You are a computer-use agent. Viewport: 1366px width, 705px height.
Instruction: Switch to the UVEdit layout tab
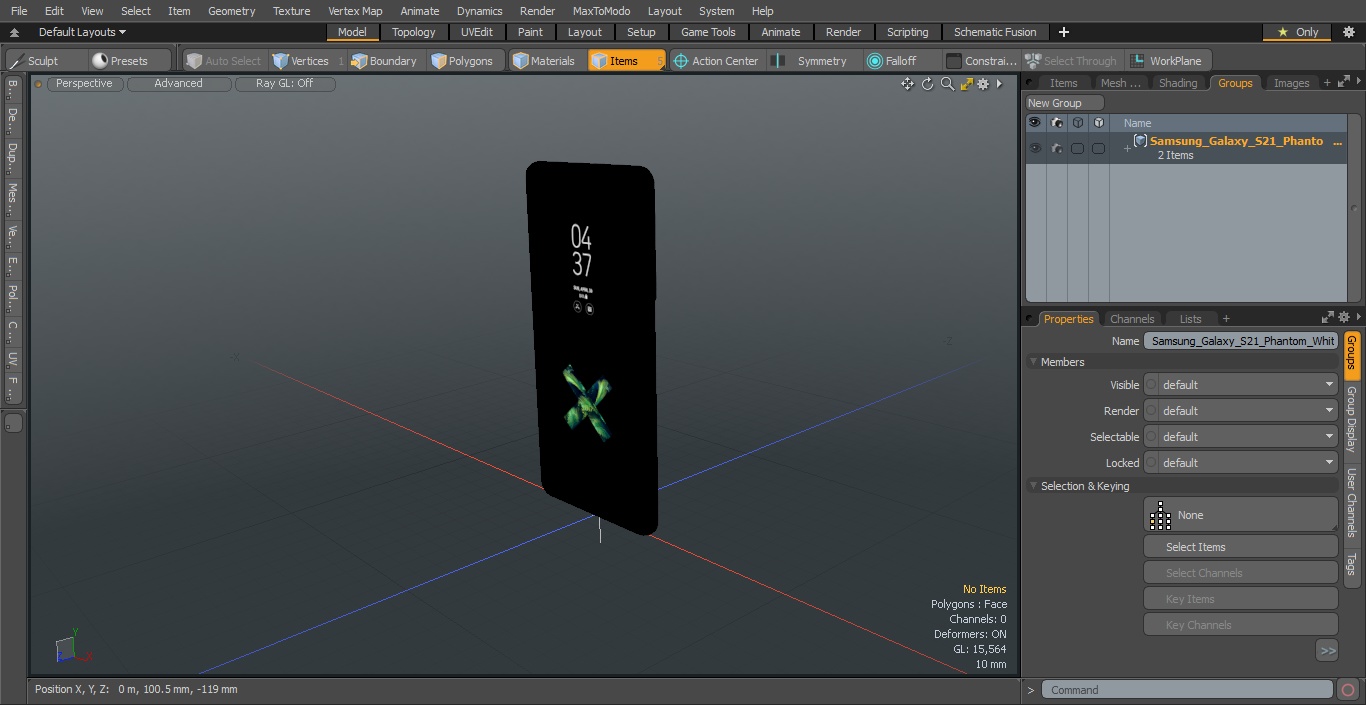coord(477,32)
